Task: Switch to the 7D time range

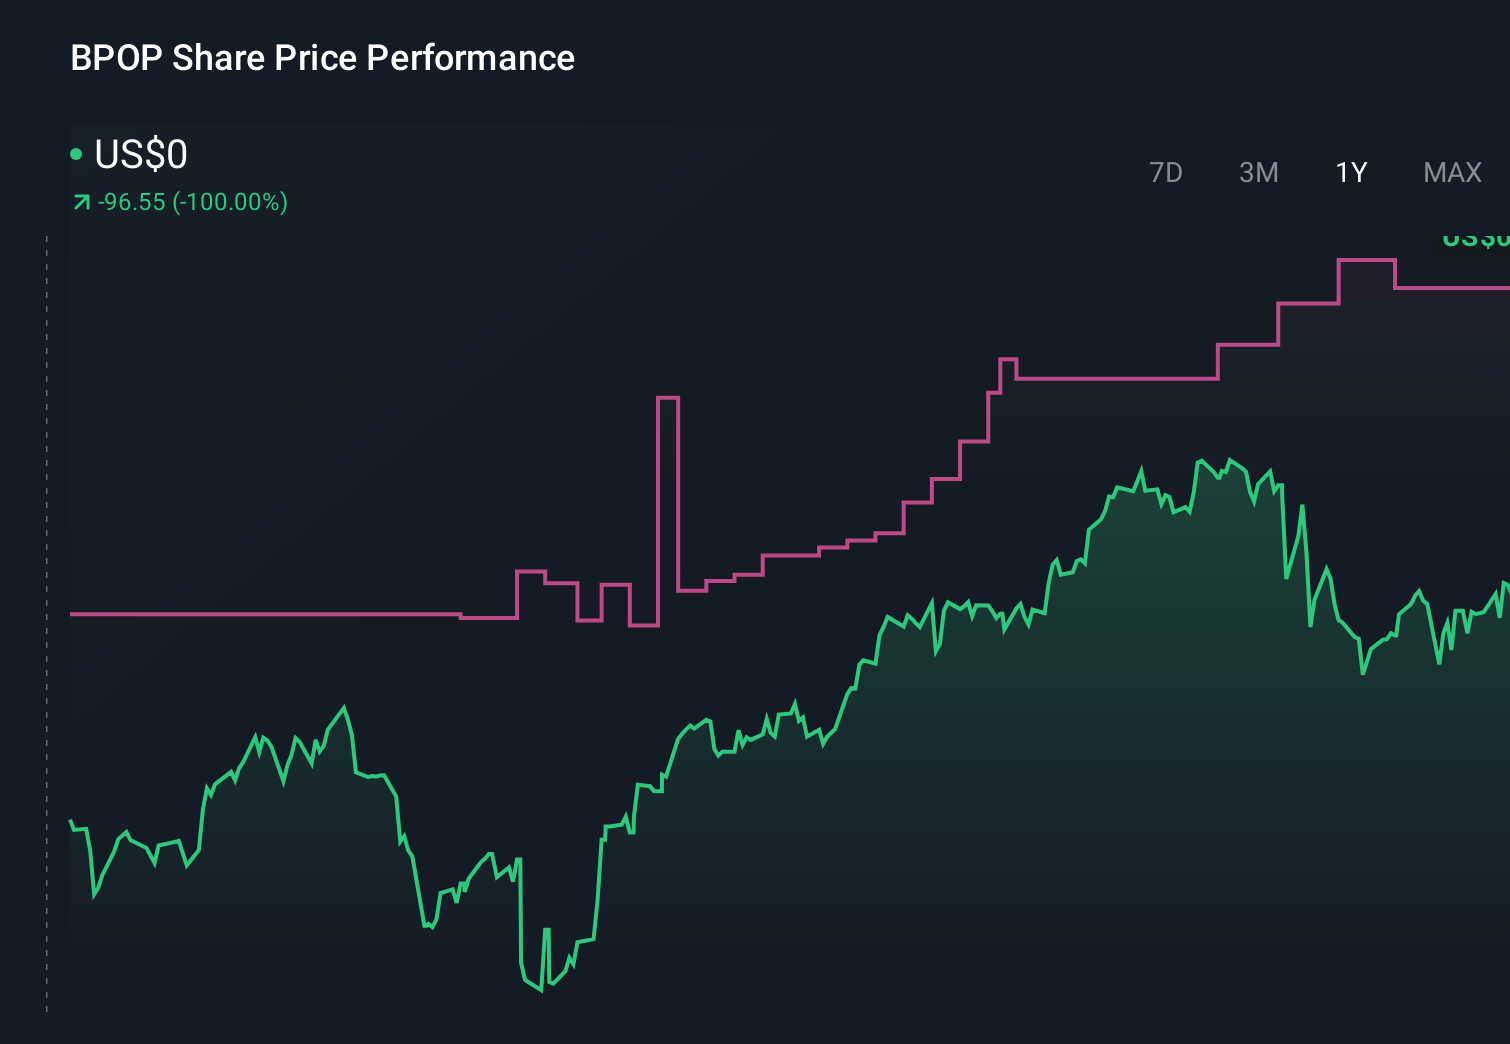Action: pos(1166,172)
